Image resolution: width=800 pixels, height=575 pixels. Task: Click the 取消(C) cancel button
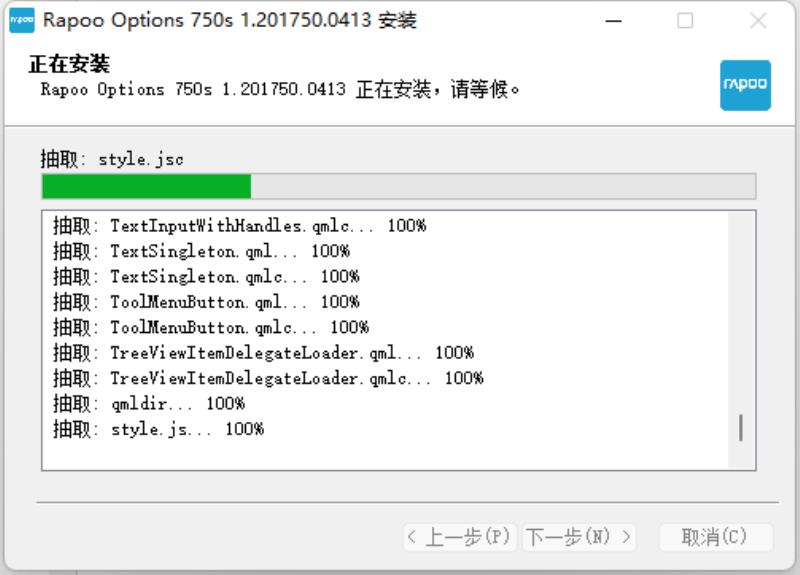715,537
